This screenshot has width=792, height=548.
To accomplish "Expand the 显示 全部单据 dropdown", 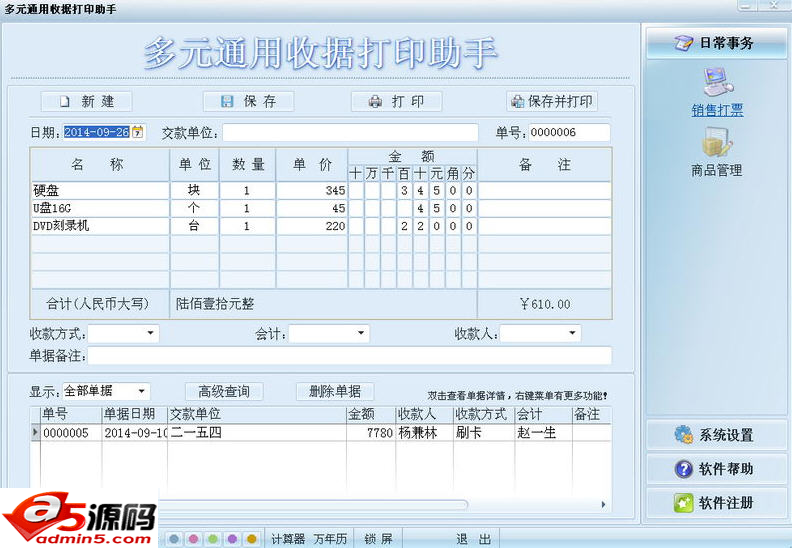I will click(x=141, y=391).
